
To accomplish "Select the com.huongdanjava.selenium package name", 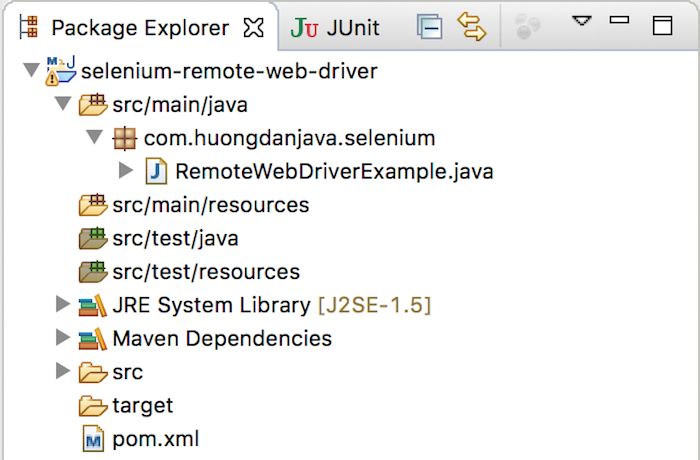I will pos(289,138).
